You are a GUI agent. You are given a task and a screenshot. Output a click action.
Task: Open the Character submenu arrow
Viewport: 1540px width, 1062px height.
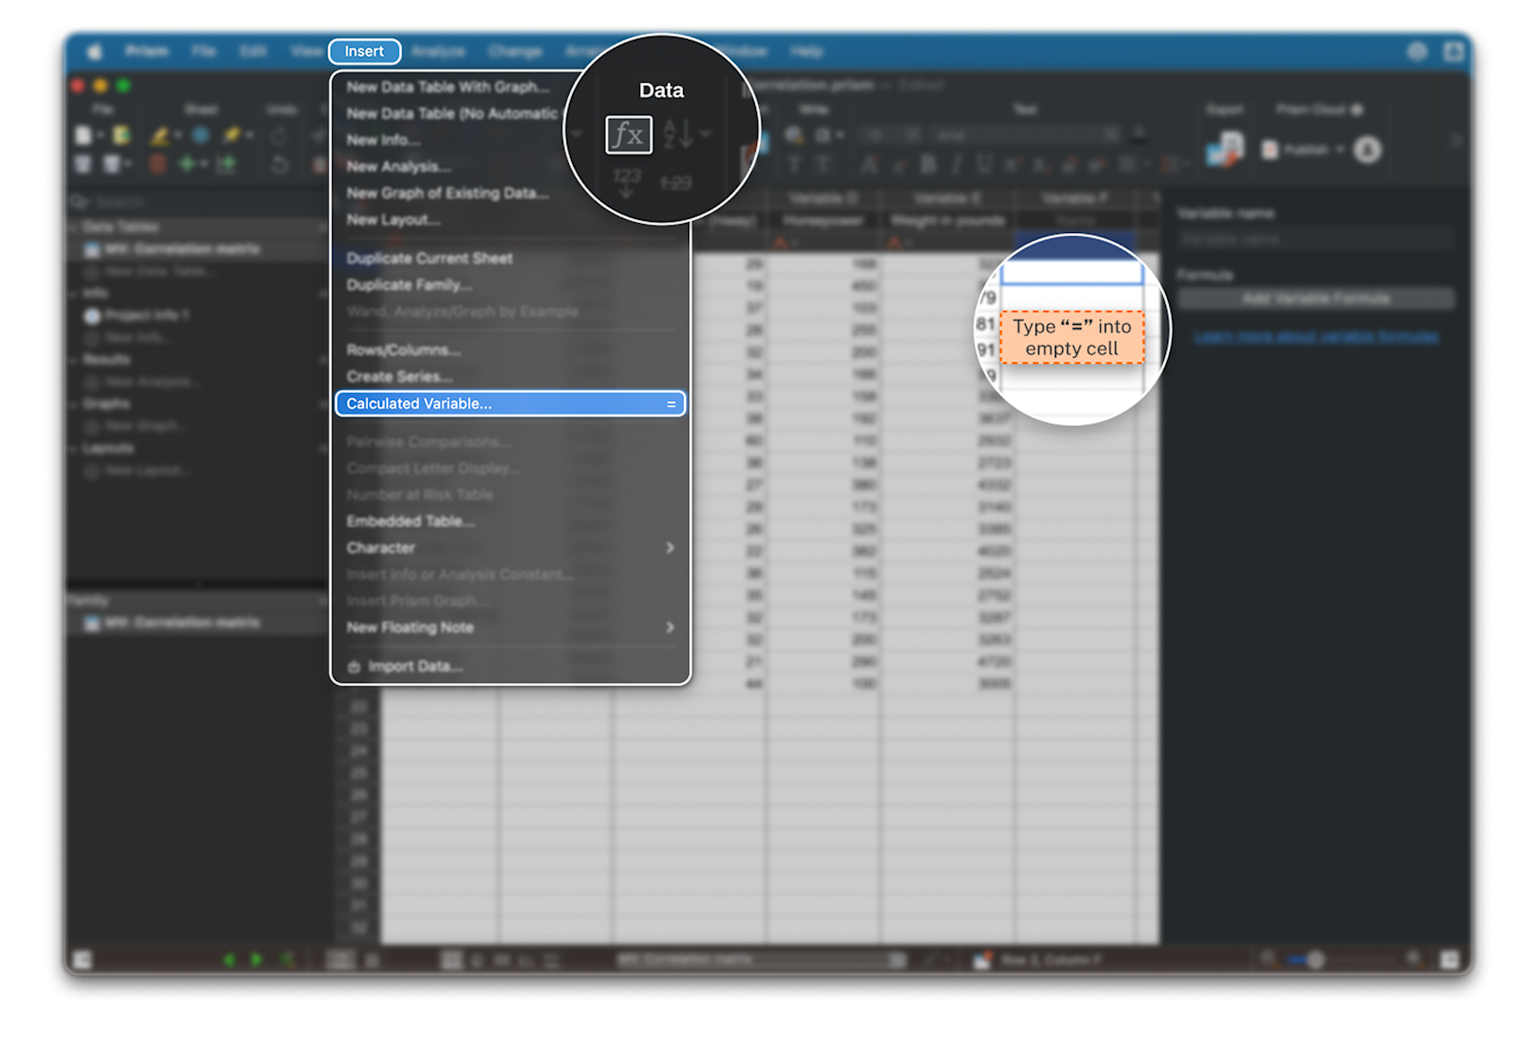pos(670,548)
